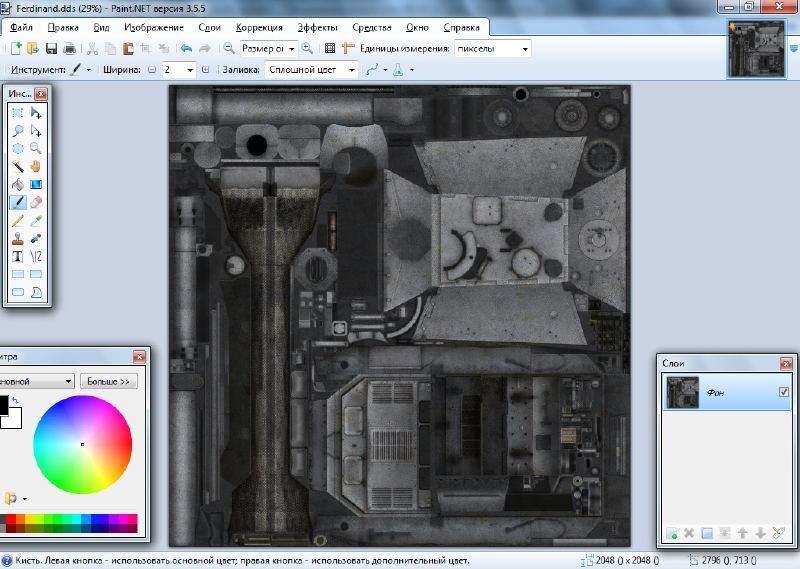
Task: Toggle visibility checkbox of Фон layer
Action: coord(784,392)
